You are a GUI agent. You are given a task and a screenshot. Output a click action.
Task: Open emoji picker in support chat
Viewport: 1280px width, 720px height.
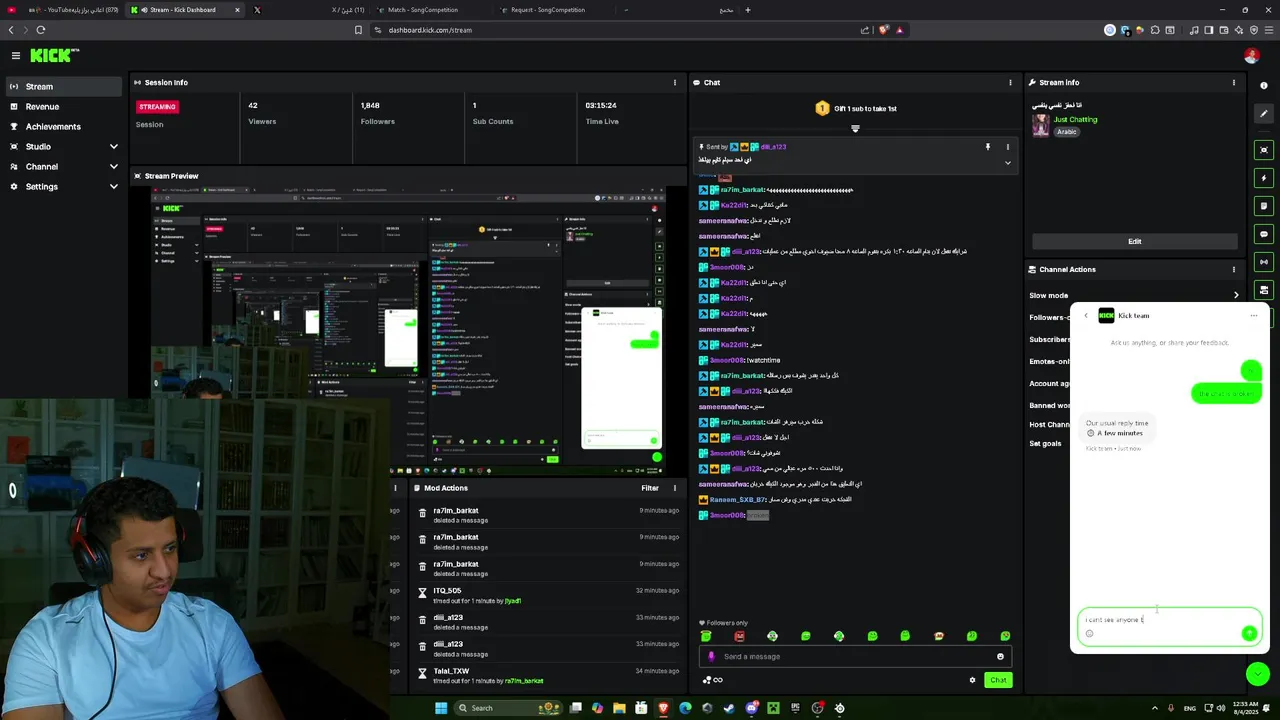click(x=1090, y=633)
